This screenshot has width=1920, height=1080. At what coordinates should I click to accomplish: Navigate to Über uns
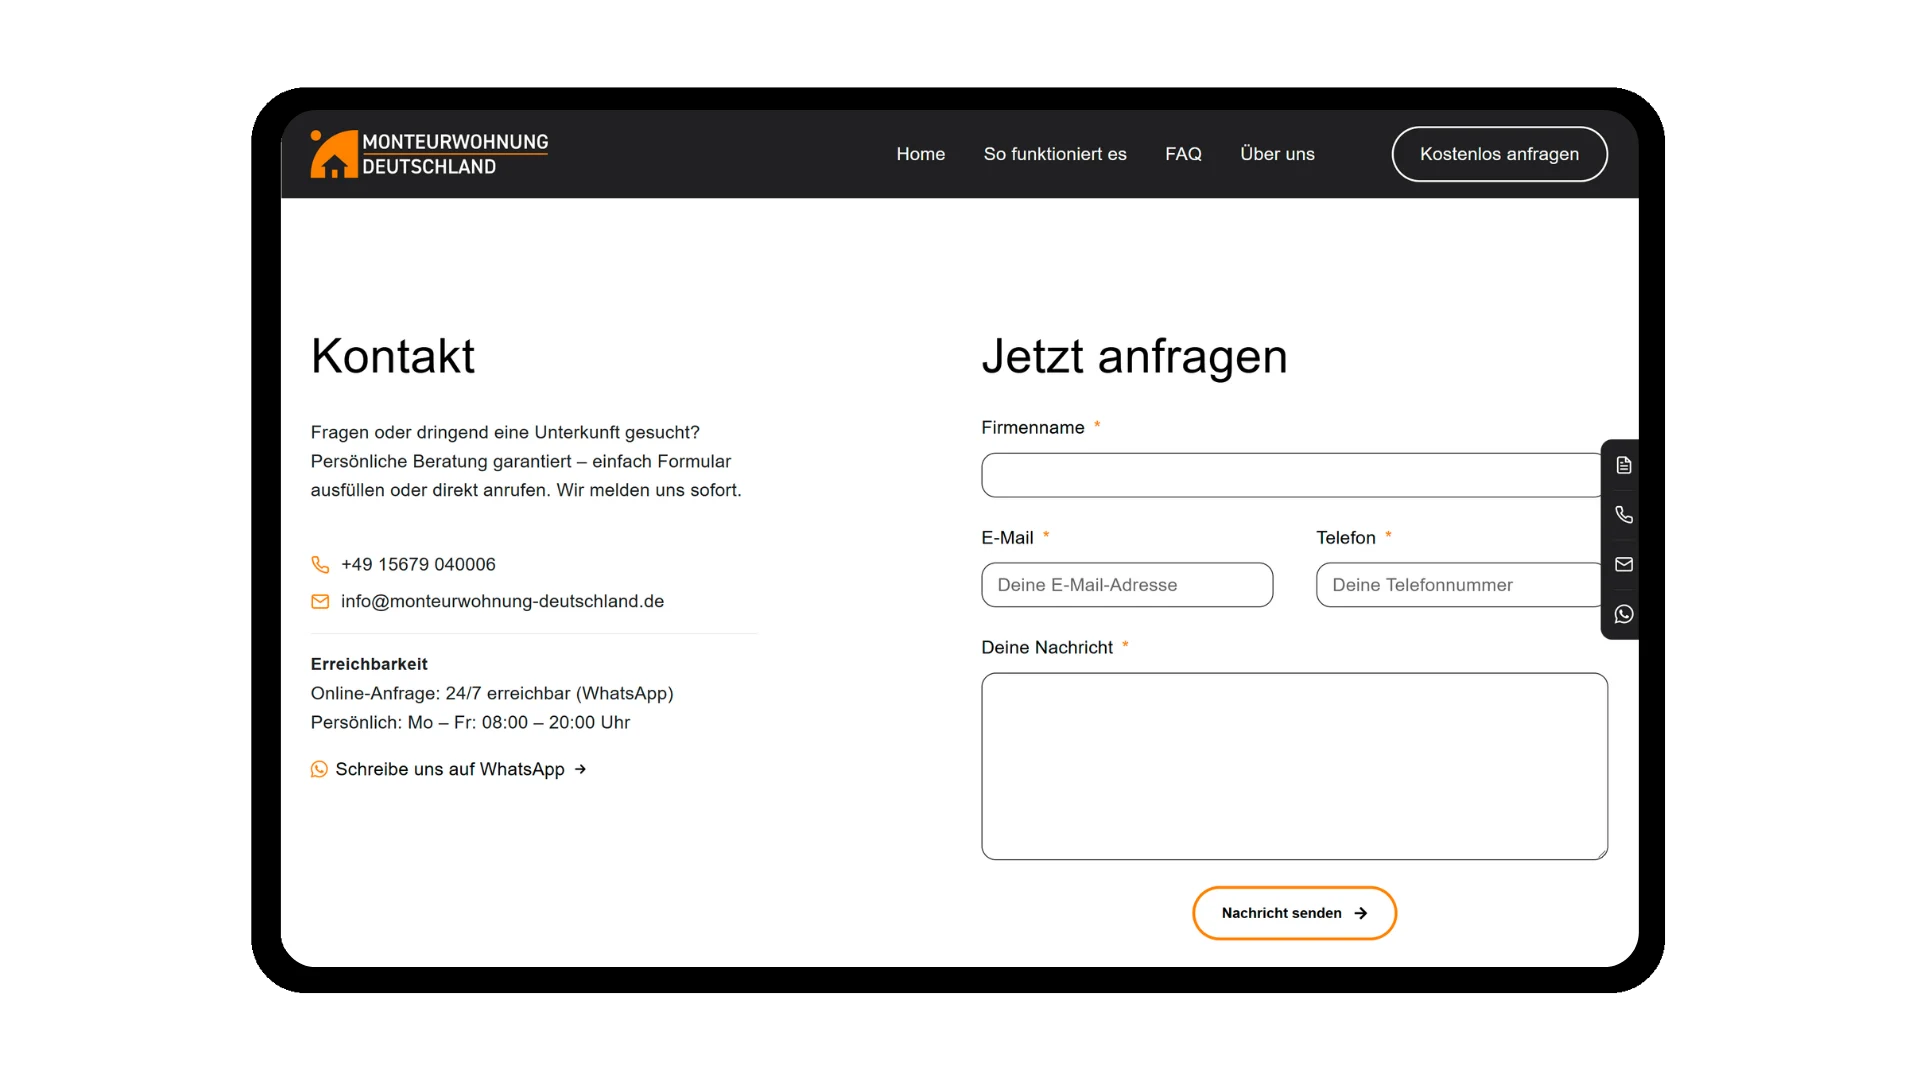1277,154
